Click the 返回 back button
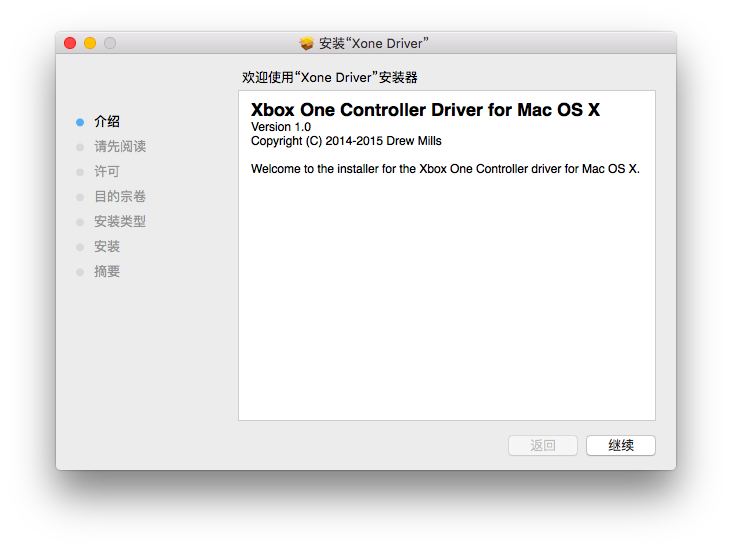The width and height of the screenshot is (732, 550). 543,445
